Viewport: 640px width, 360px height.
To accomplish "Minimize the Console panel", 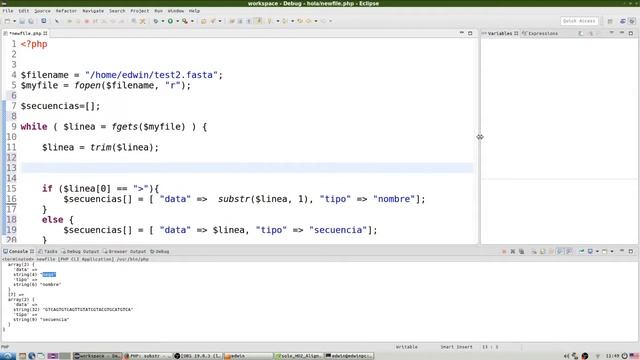I will 622,251.
